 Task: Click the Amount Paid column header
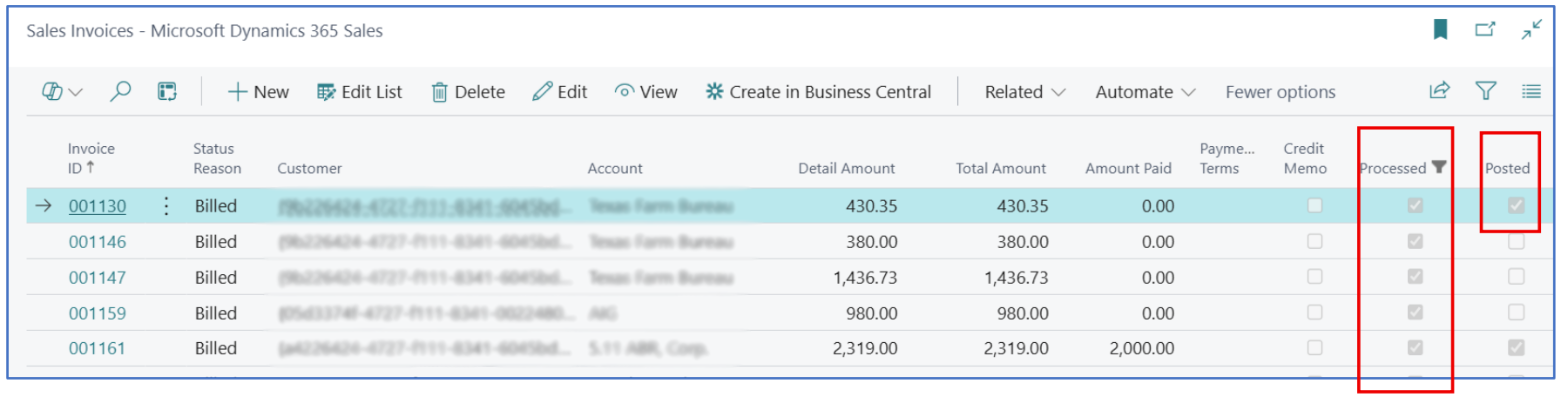pos(1129,168)
